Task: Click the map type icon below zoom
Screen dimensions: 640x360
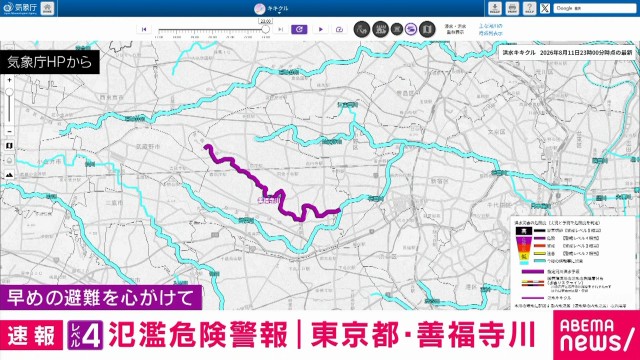Action: (x=9, y=146)
